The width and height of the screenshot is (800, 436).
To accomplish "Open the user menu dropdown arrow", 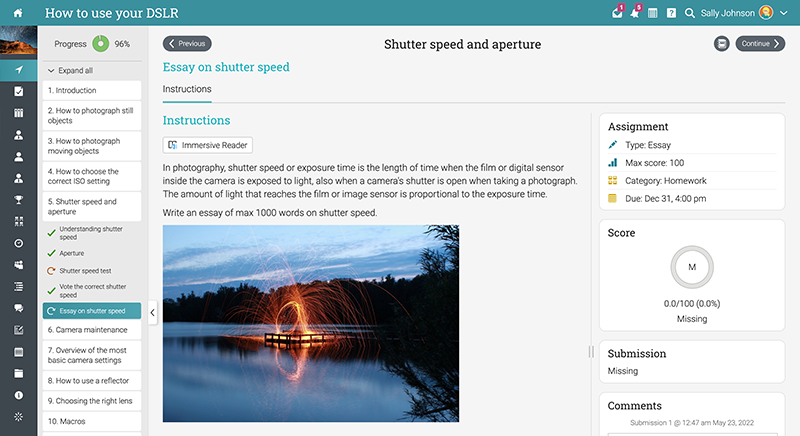I will pos(784,13).
